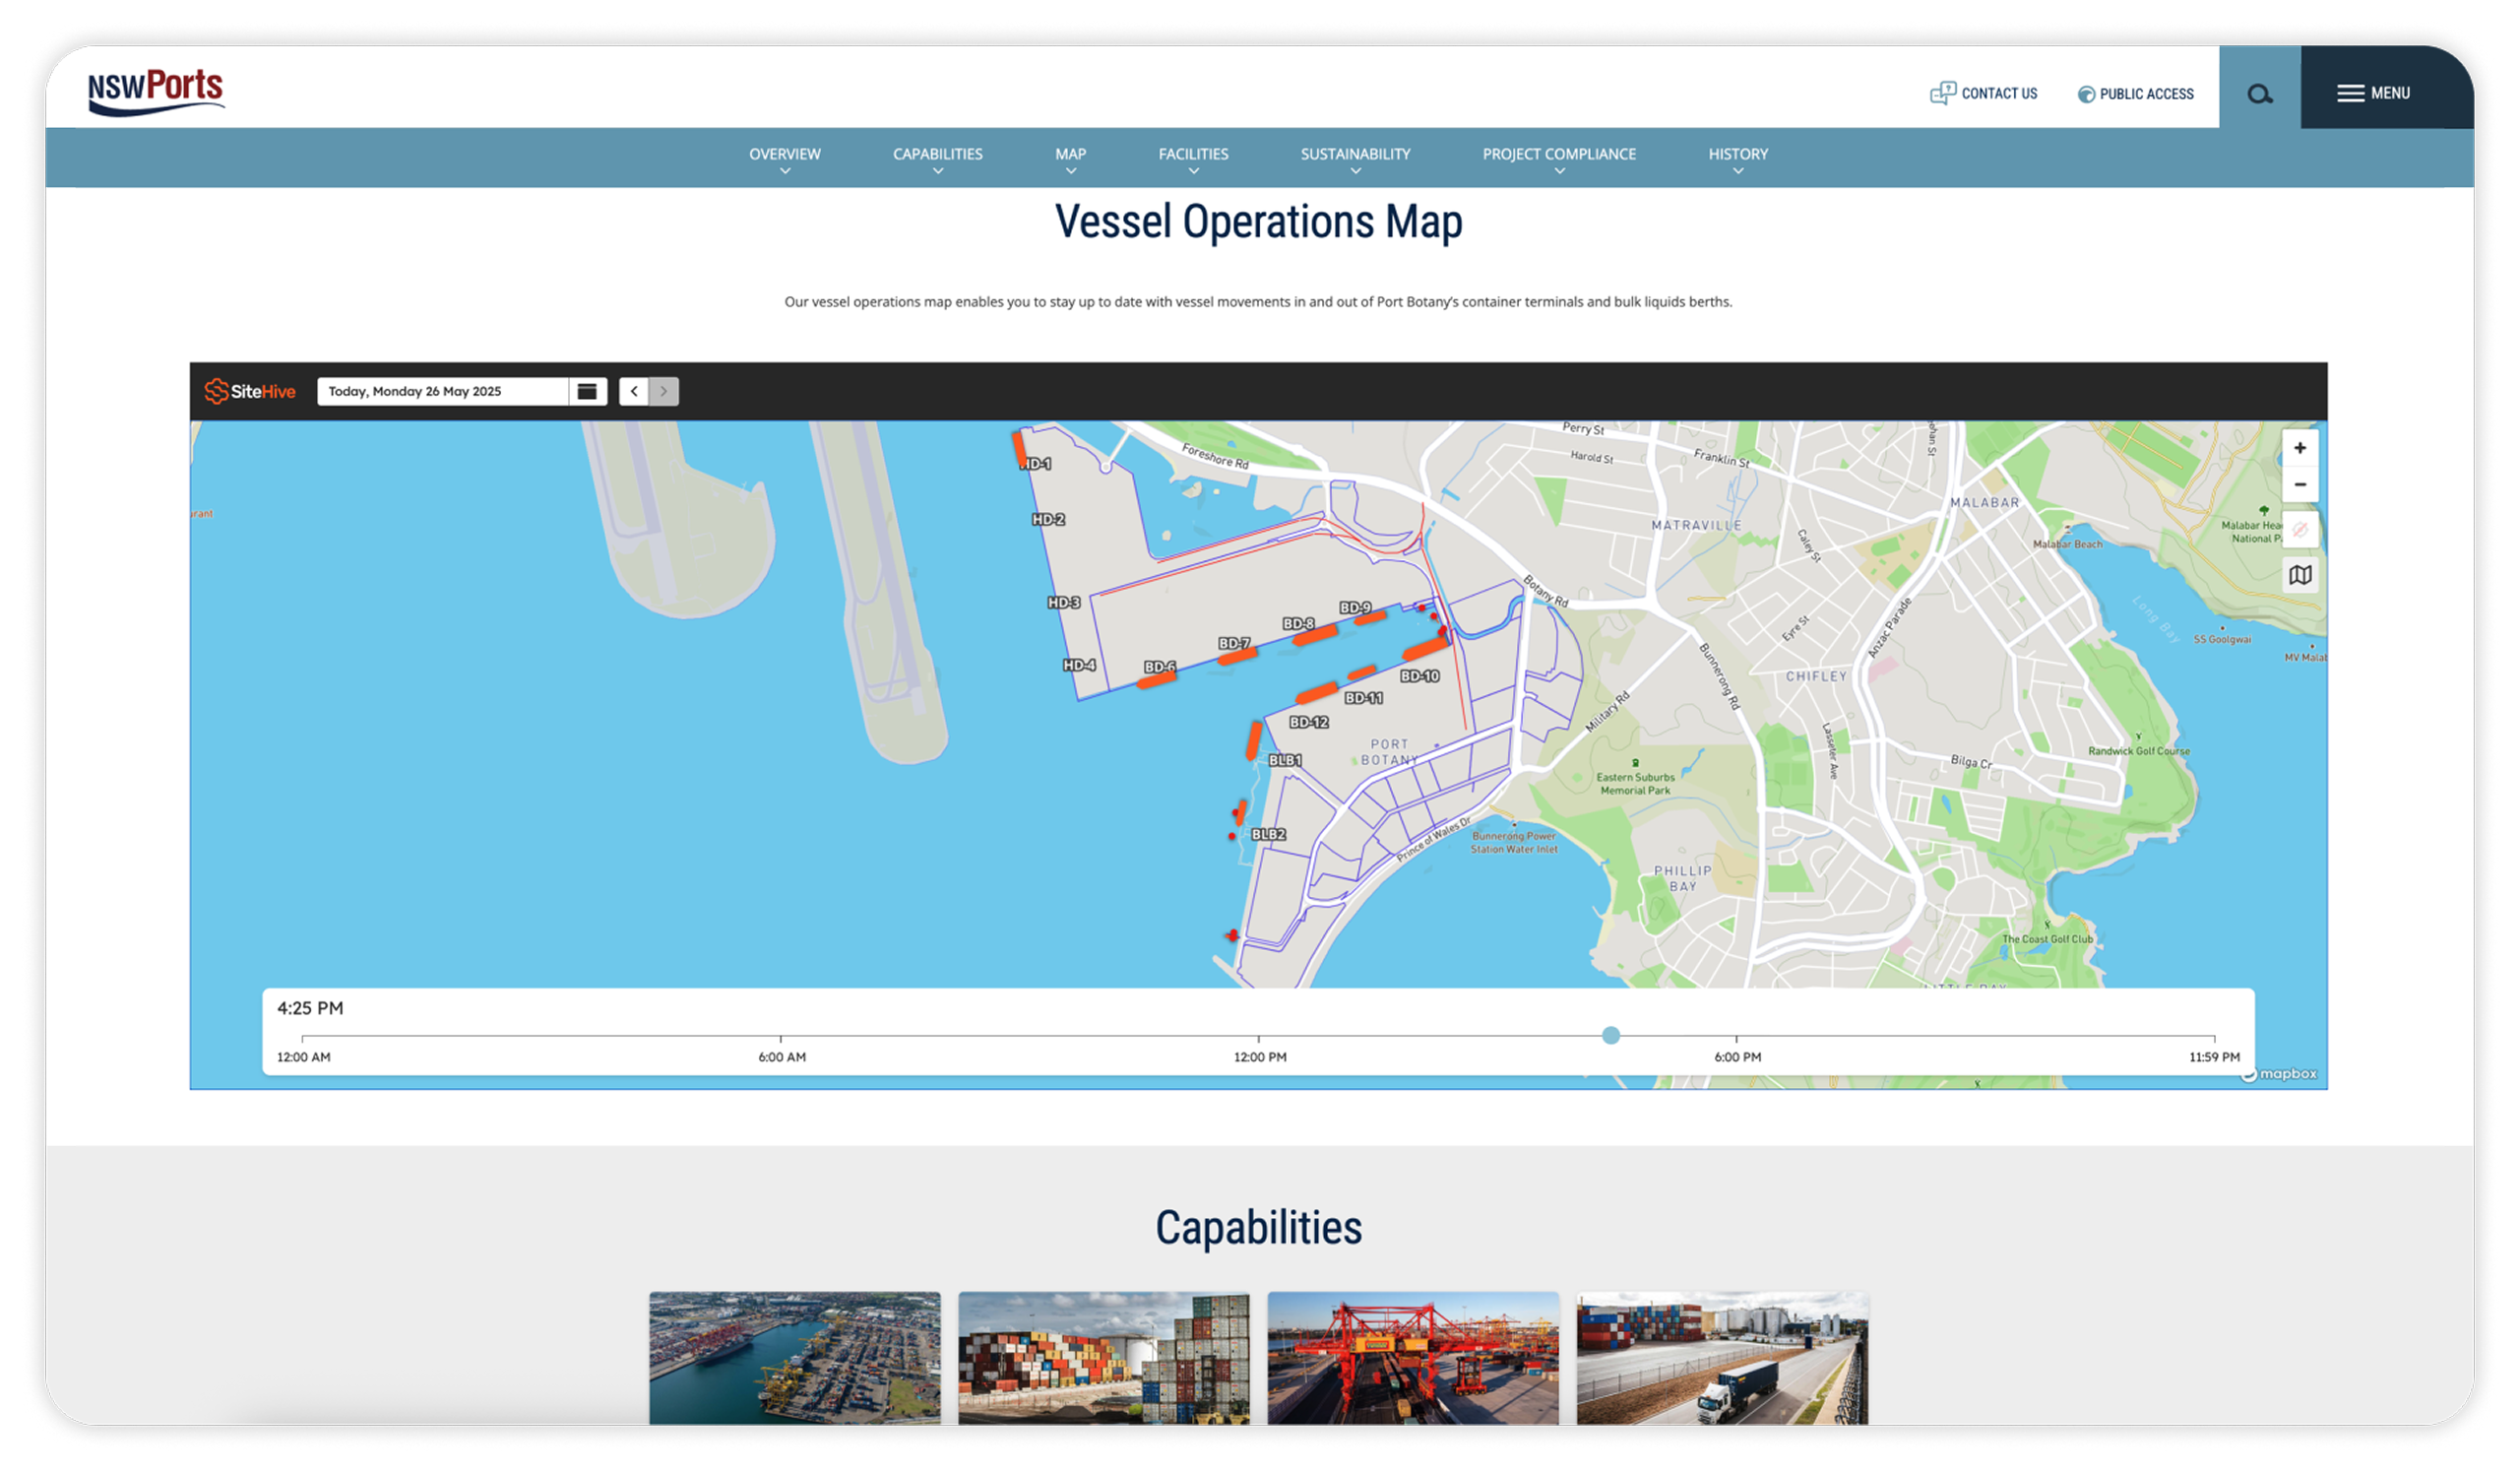2520x1471 pixels.
Task: Select the BLB1 berth label
Action: click(x=1285, y=761)
